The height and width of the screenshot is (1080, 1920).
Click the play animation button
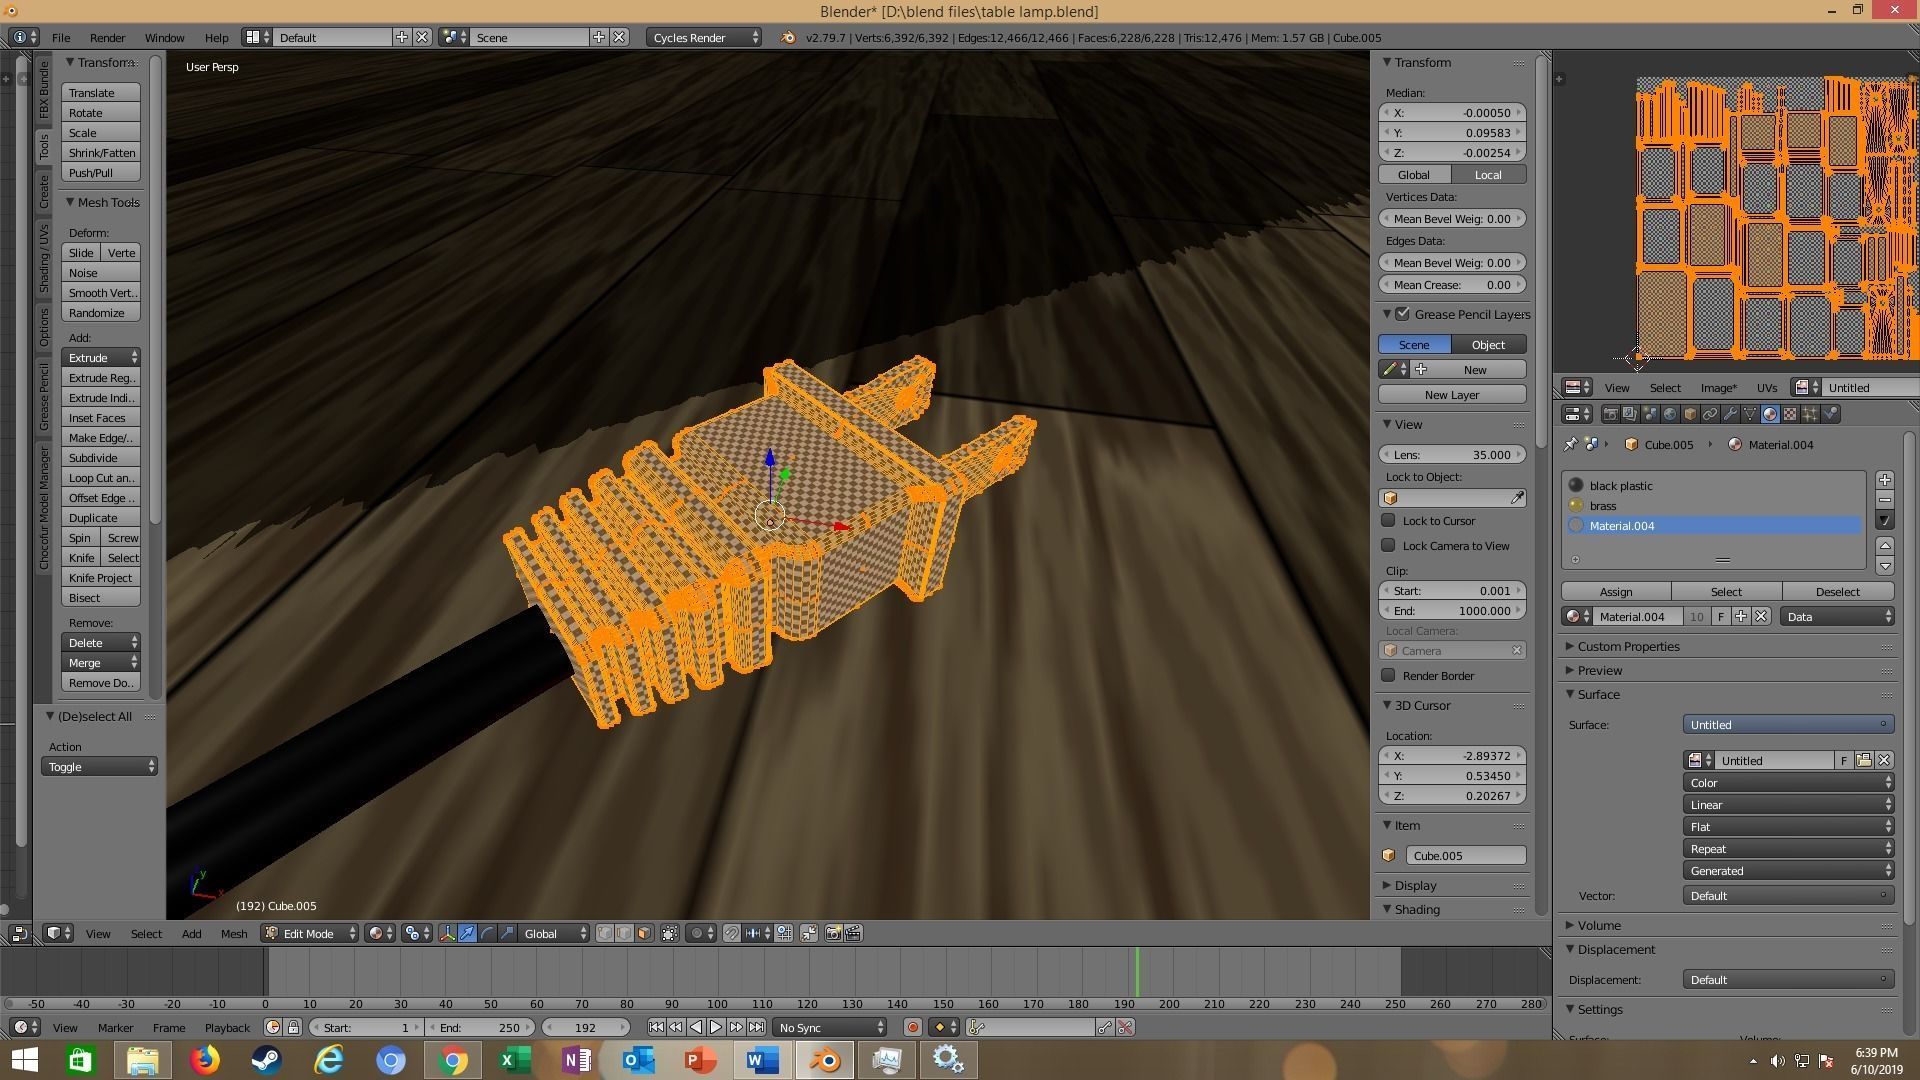tap(716, 1027)
